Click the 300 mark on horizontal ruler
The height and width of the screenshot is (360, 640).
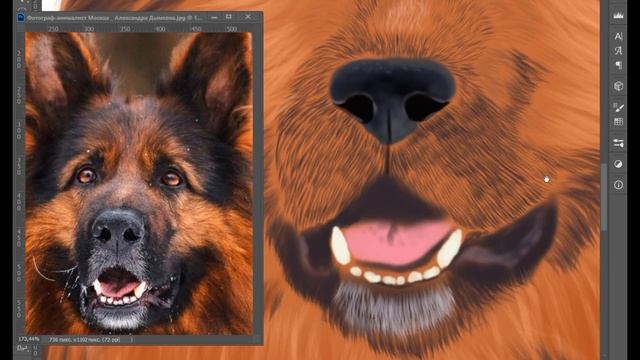pos(89,29)
